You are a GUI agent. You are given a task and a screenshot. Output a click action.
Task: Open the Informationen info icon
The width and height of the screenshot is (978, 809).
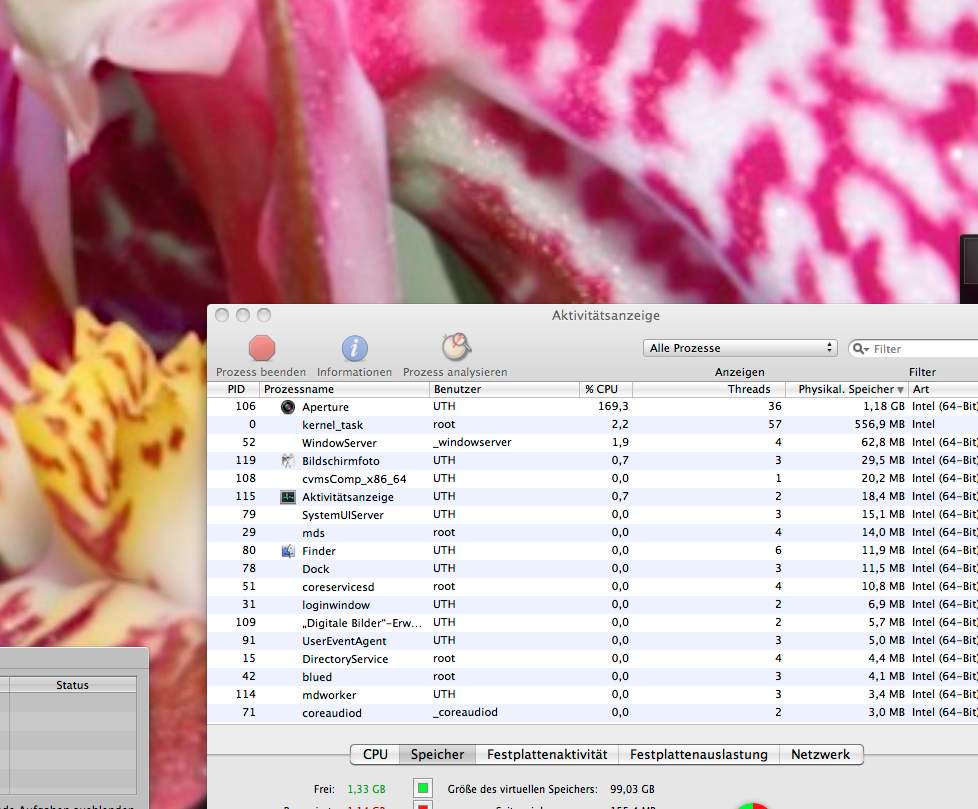pyautogui.click(x=355, y=348)
